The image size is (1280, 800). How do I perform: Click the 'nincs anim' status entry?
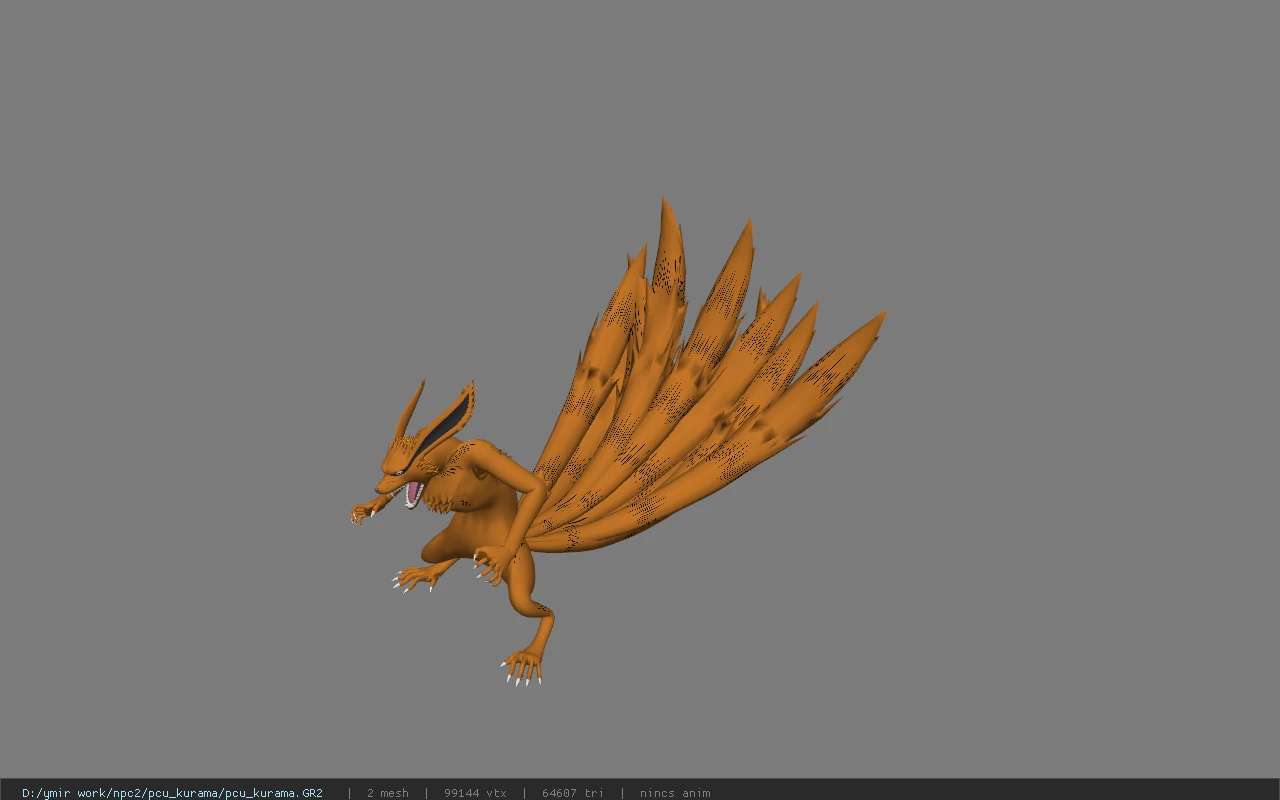pos(675,793)
